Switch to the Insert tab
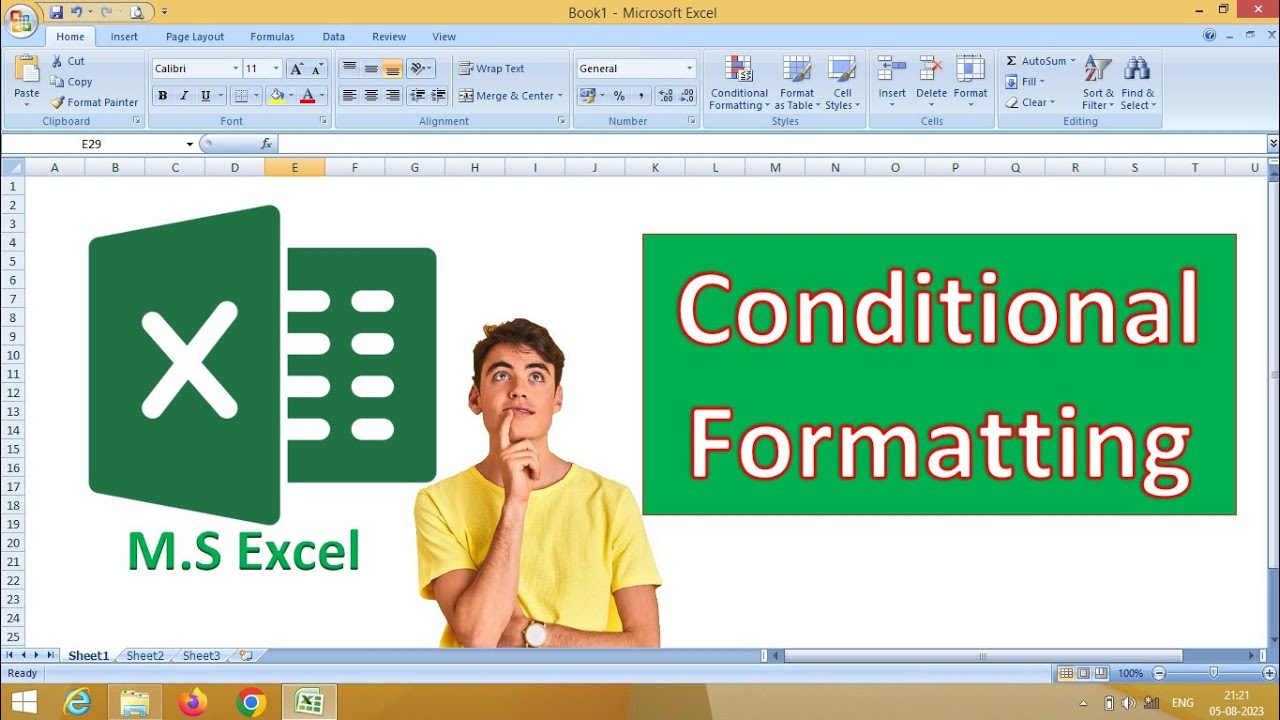This screenshot has width=1280, height=720. tap(124, 37)
